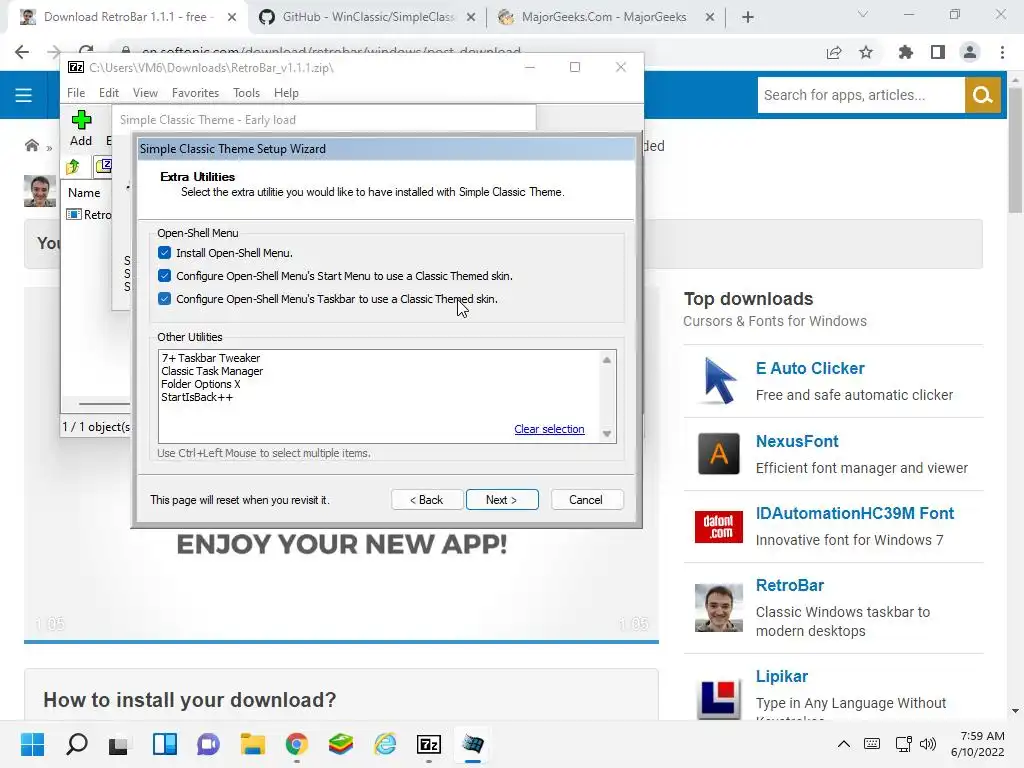Open 7-Zip Tools menu
This screenshot has height=768, width=1024.
(246, 93)
